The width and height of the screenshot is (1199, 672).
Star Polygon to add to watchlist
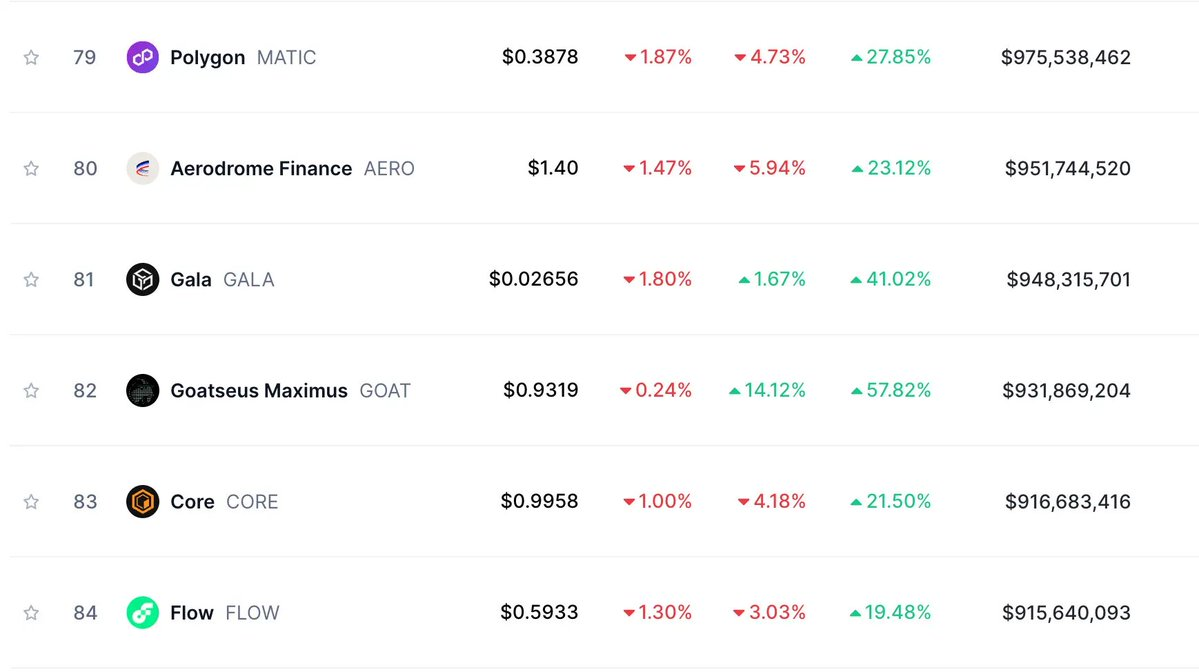[31, 58]
